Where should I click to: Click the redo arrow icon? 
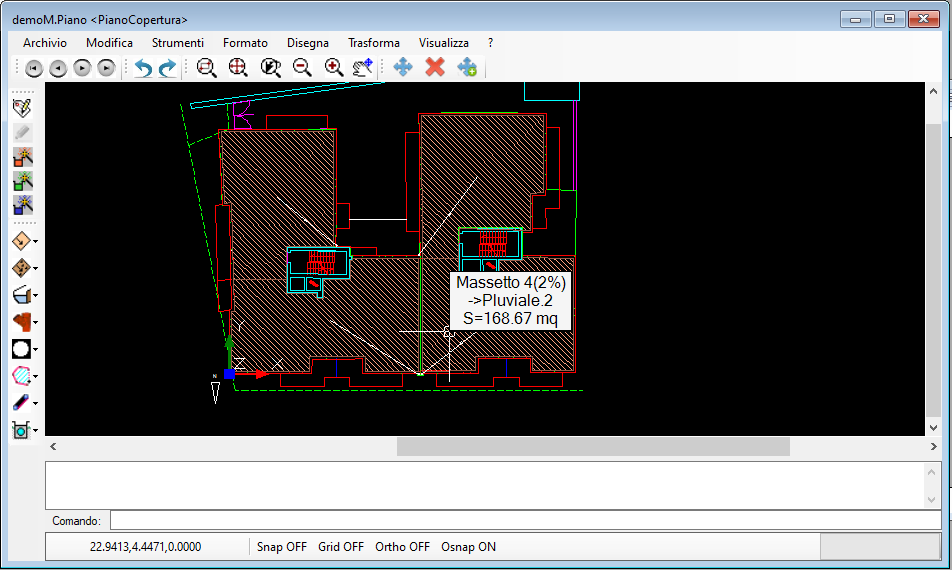167,67
